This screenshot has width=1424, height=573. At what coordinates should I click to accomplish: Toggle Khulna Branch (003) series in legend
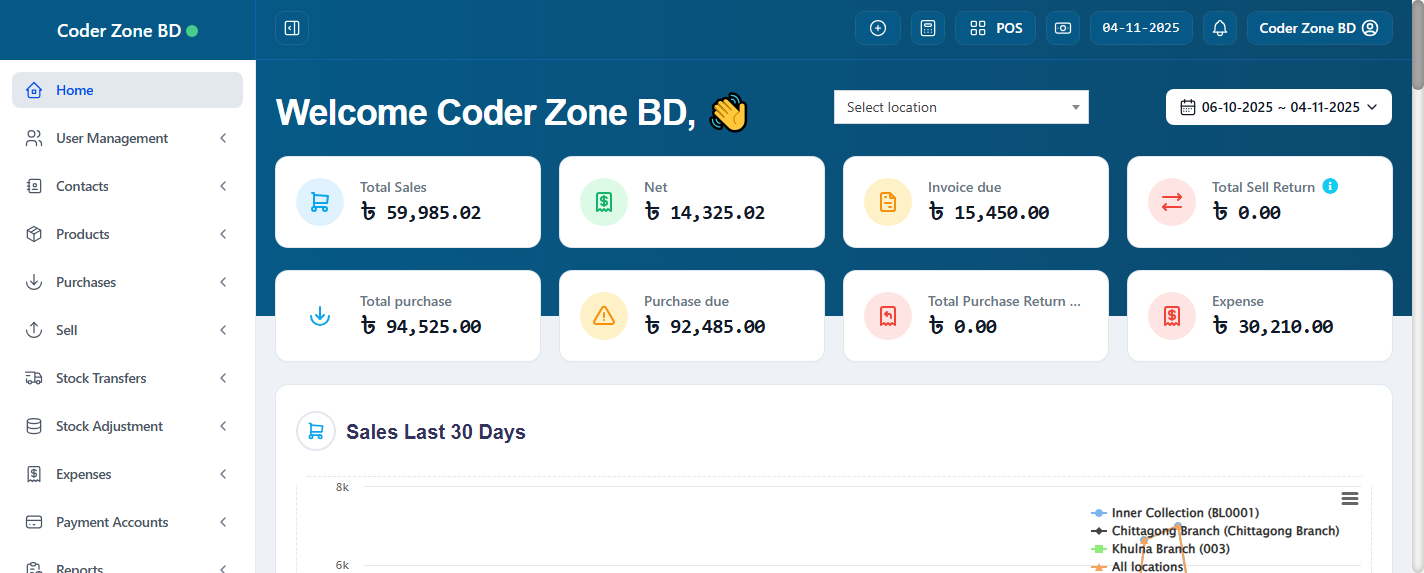click(1170, 549)
